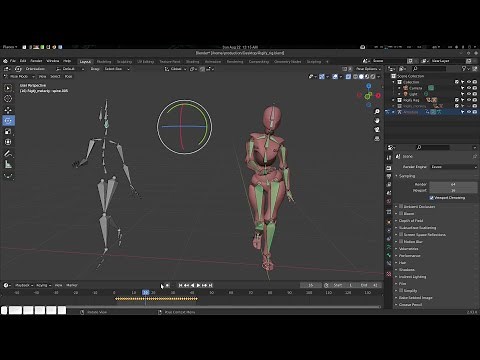Play the animation in the timeline
480x360 pixels.
pos(199,285)
